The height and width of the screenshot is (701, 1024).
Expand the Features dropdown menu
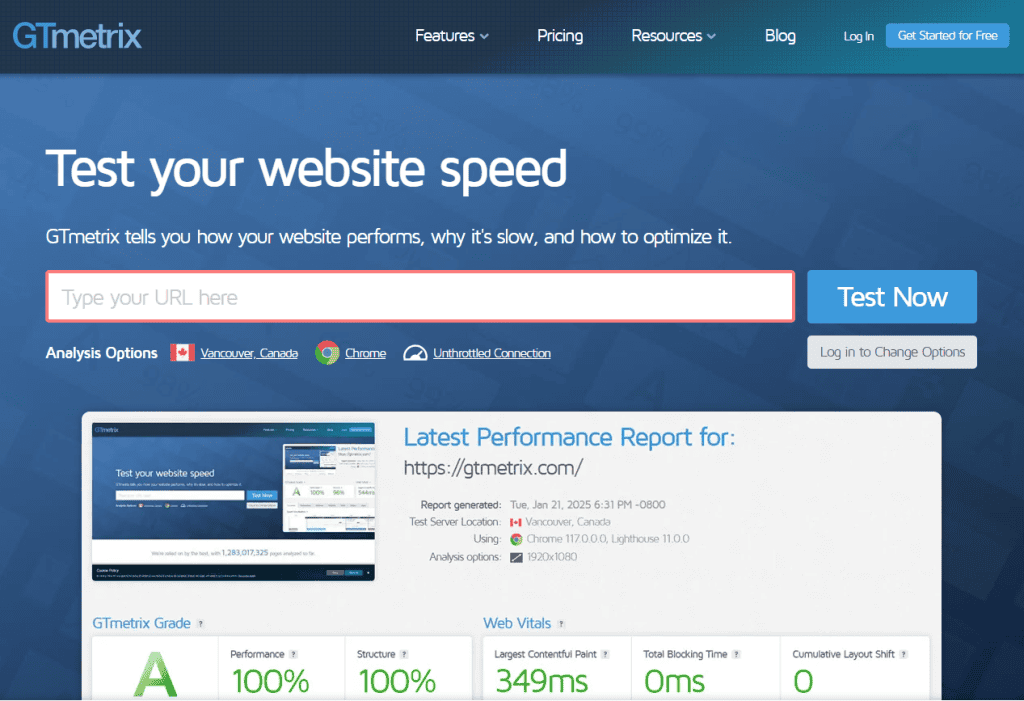(452, 36)
